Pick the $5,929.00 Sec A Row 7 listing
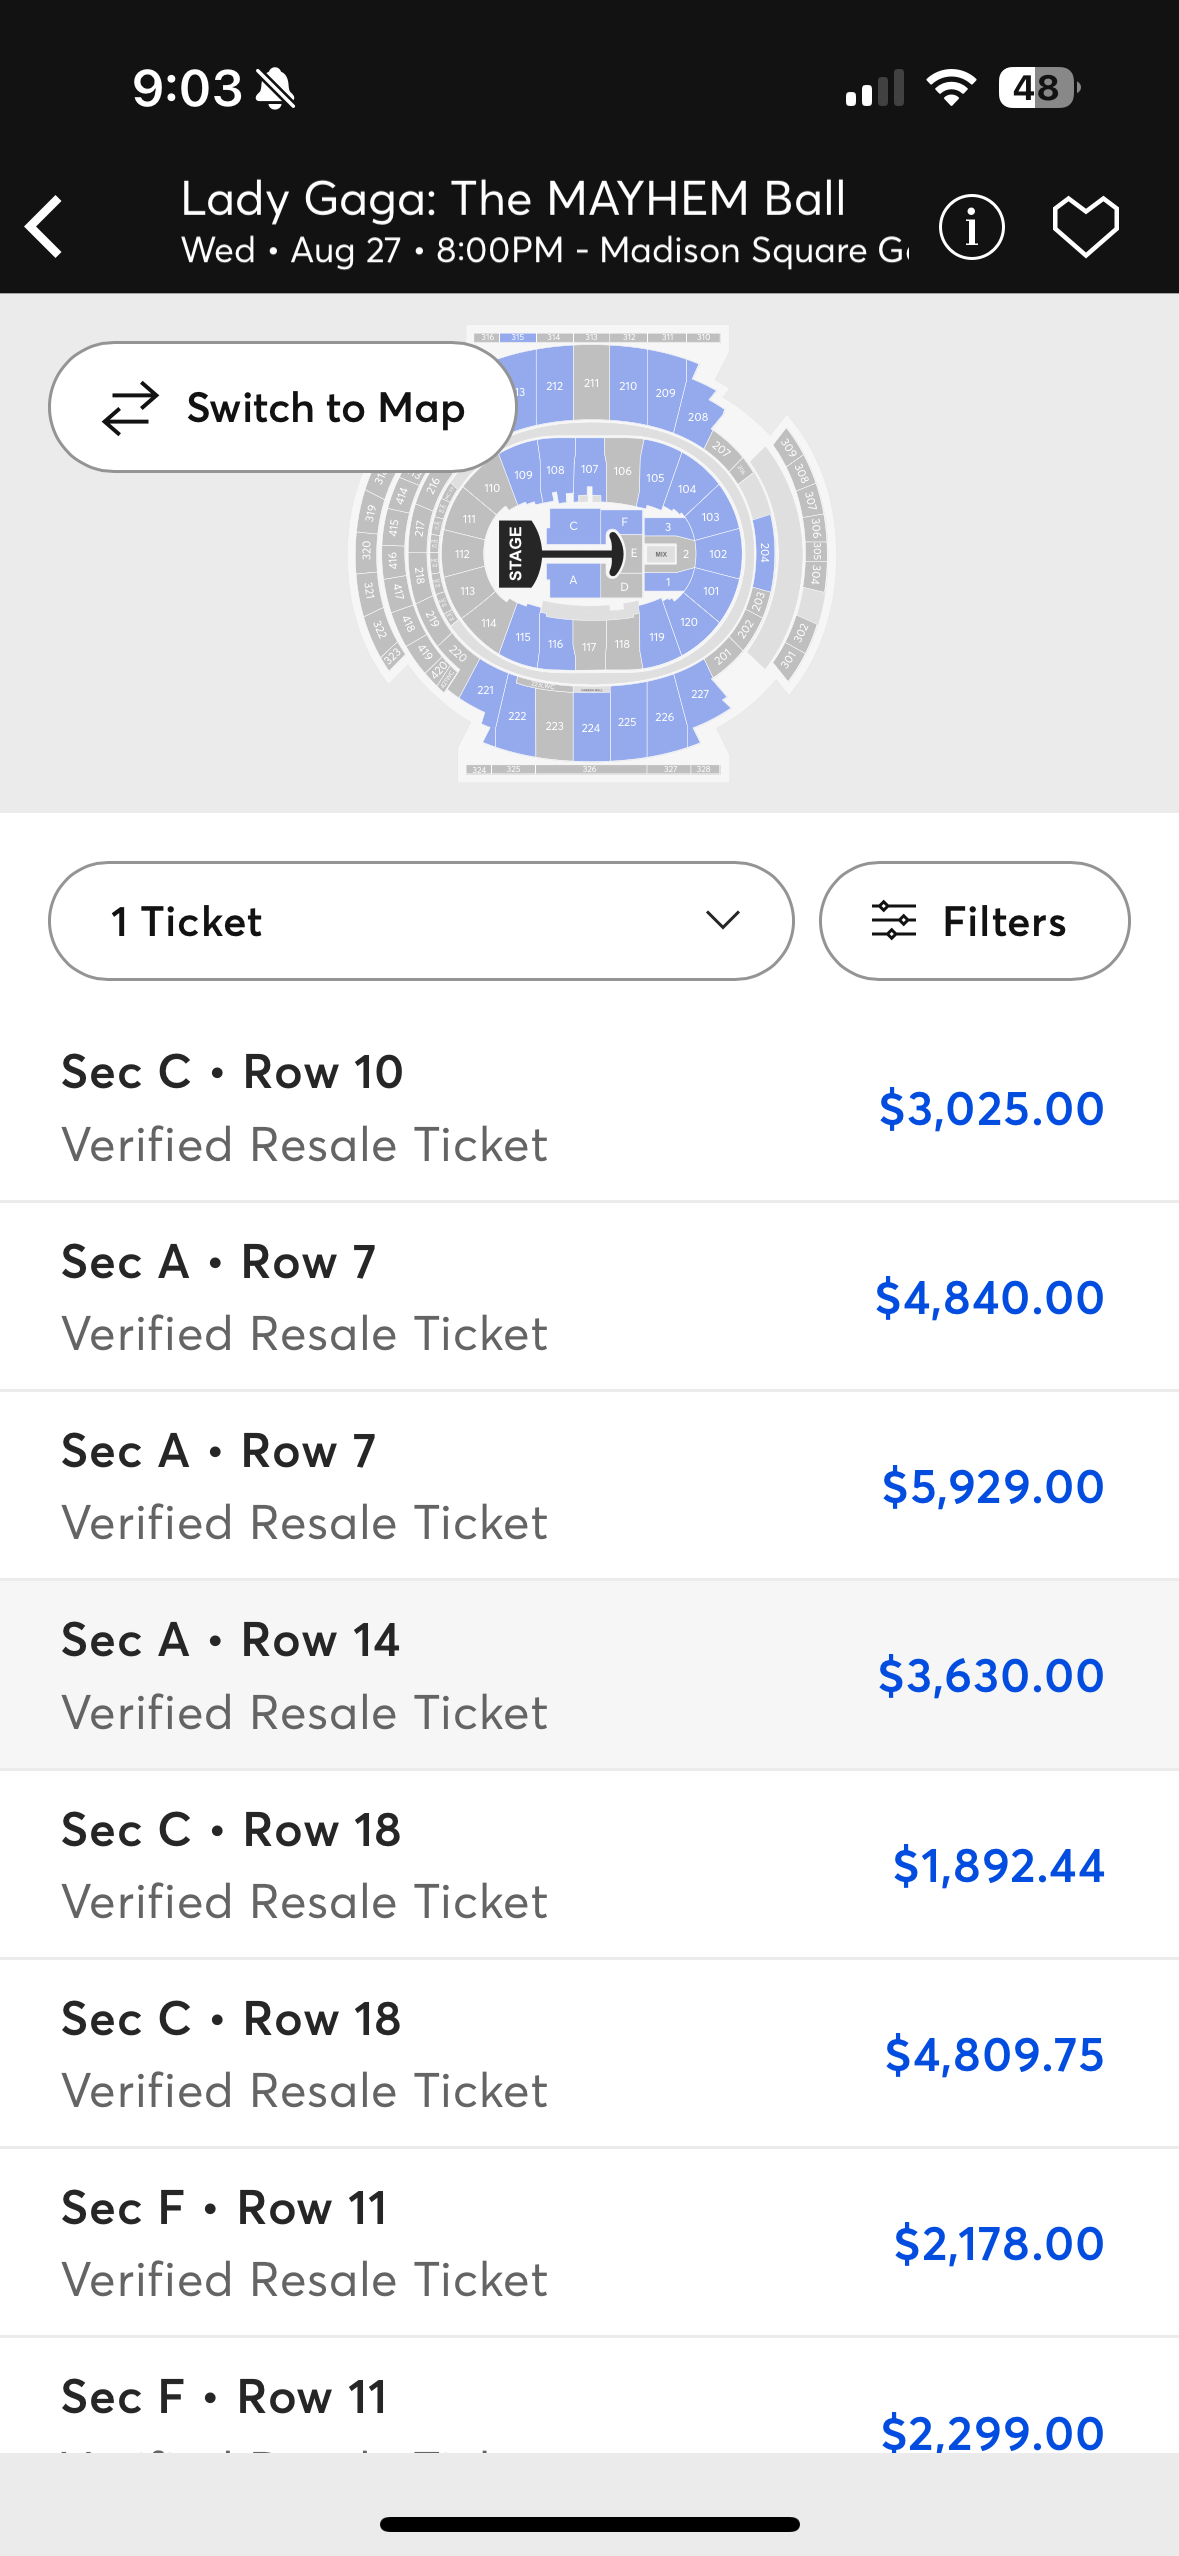The width and height of the screenshot is (1179, 2556). click(x=589, y=1486)
